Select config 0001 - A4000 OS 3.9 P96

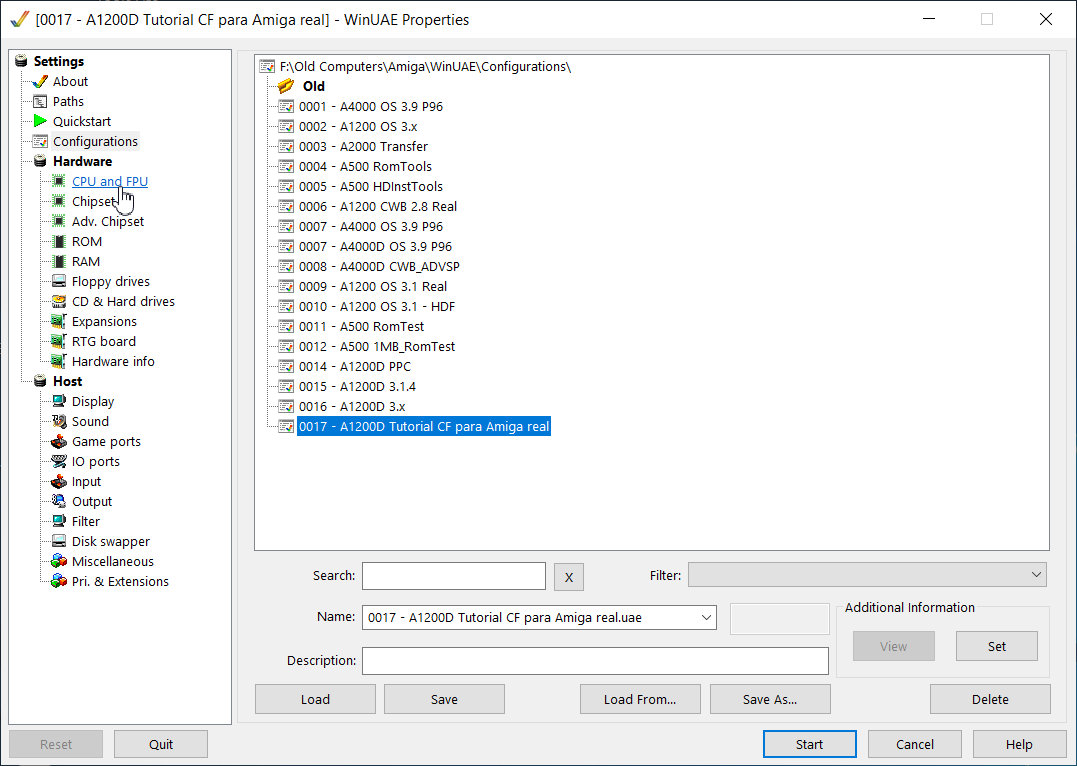click(x=371, y=106)
